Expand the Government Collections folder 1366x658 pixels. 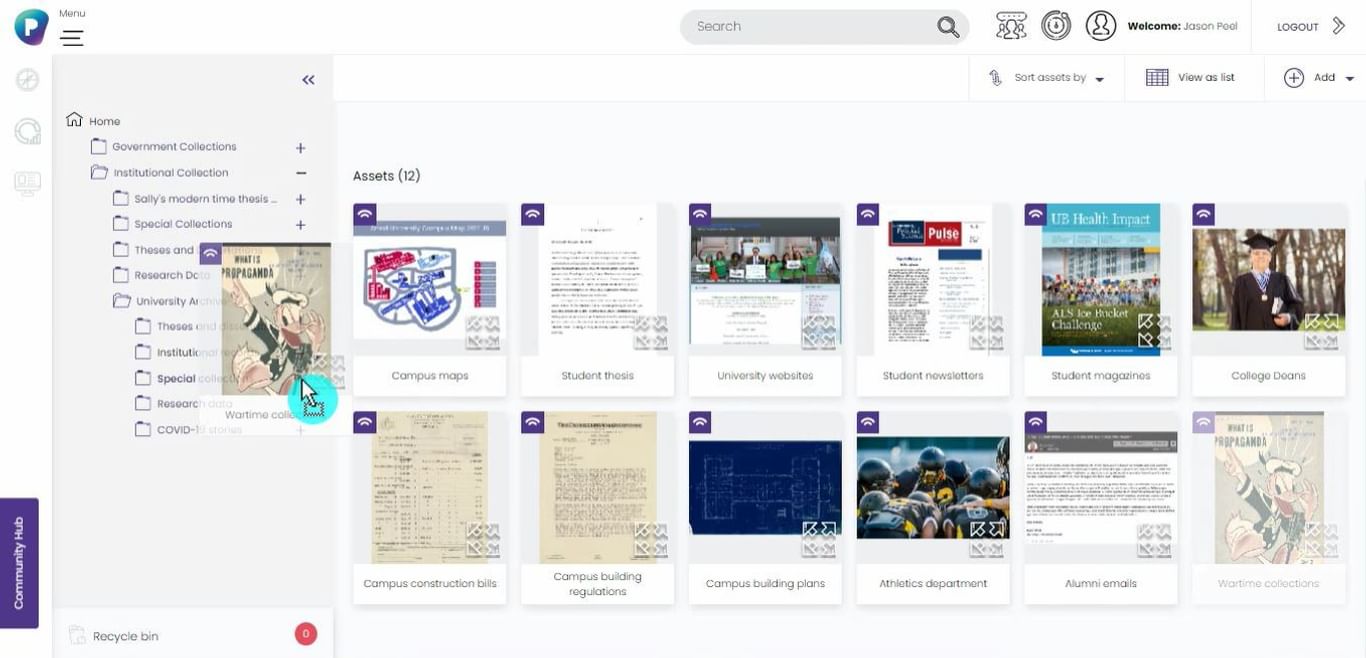300,148
